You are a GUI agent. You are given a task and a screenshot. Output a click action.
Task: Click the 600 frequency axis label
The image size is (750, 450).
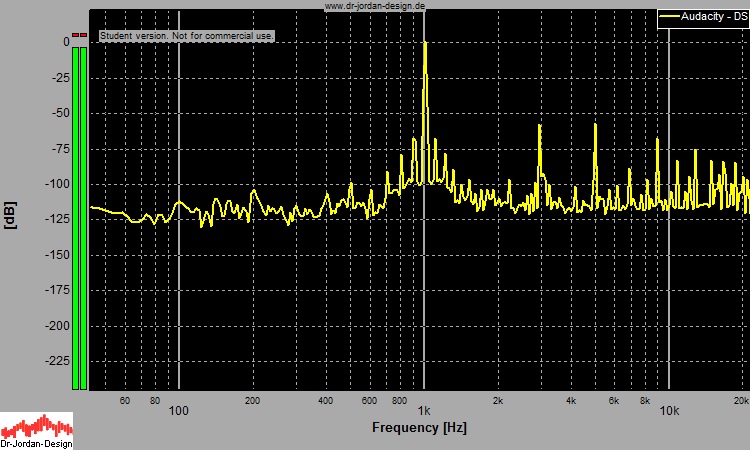click(x=369, y=401)
